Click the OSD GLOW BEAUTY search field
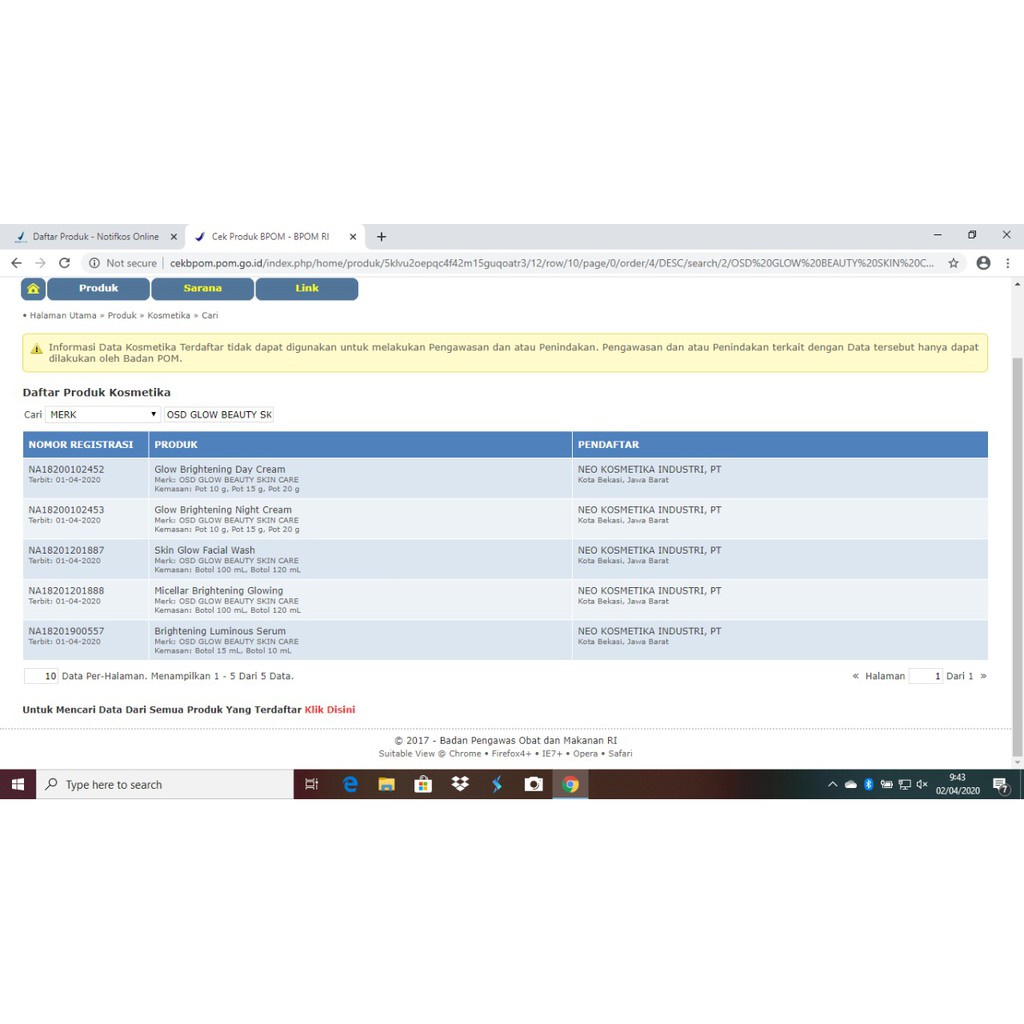The width and height of the screenshot is (1024, 1024). (x=219, y=415)
